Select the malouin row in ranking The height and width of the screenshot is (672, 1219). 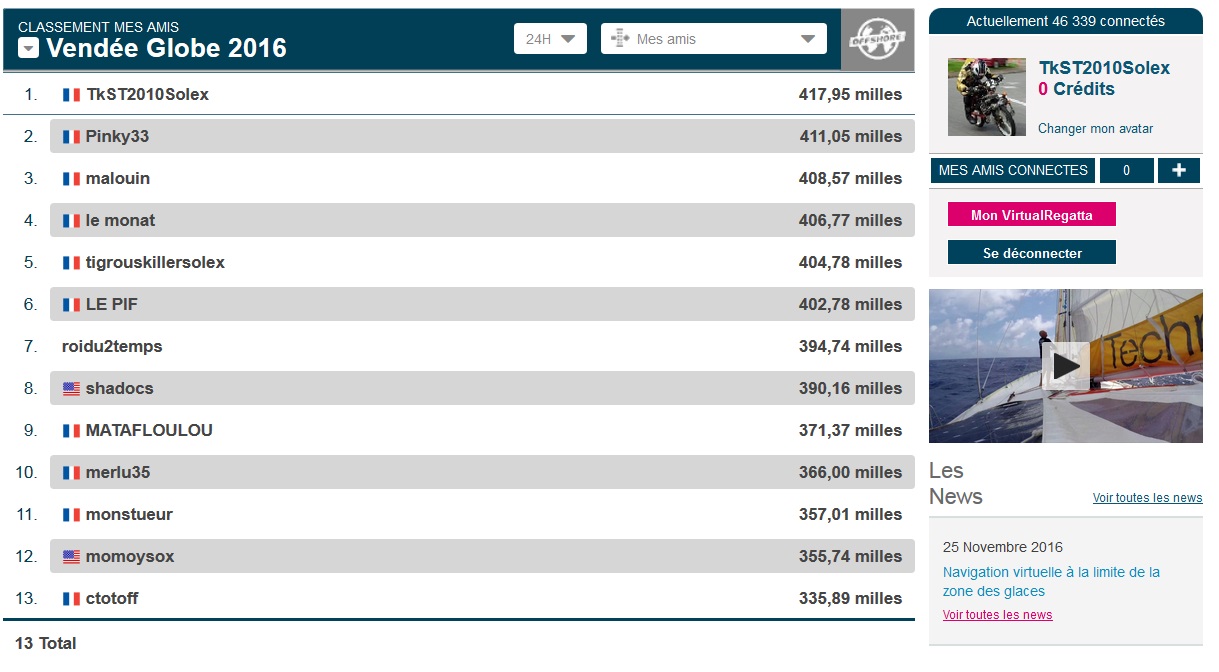pos(480,178)
